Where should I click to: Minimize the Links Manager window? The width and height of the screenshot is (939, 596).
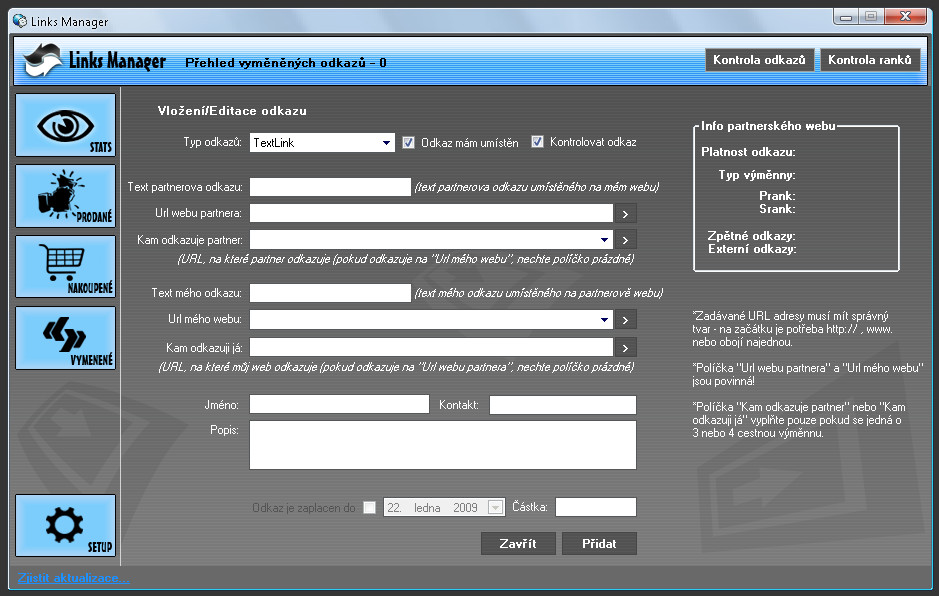tap(846, 17)
